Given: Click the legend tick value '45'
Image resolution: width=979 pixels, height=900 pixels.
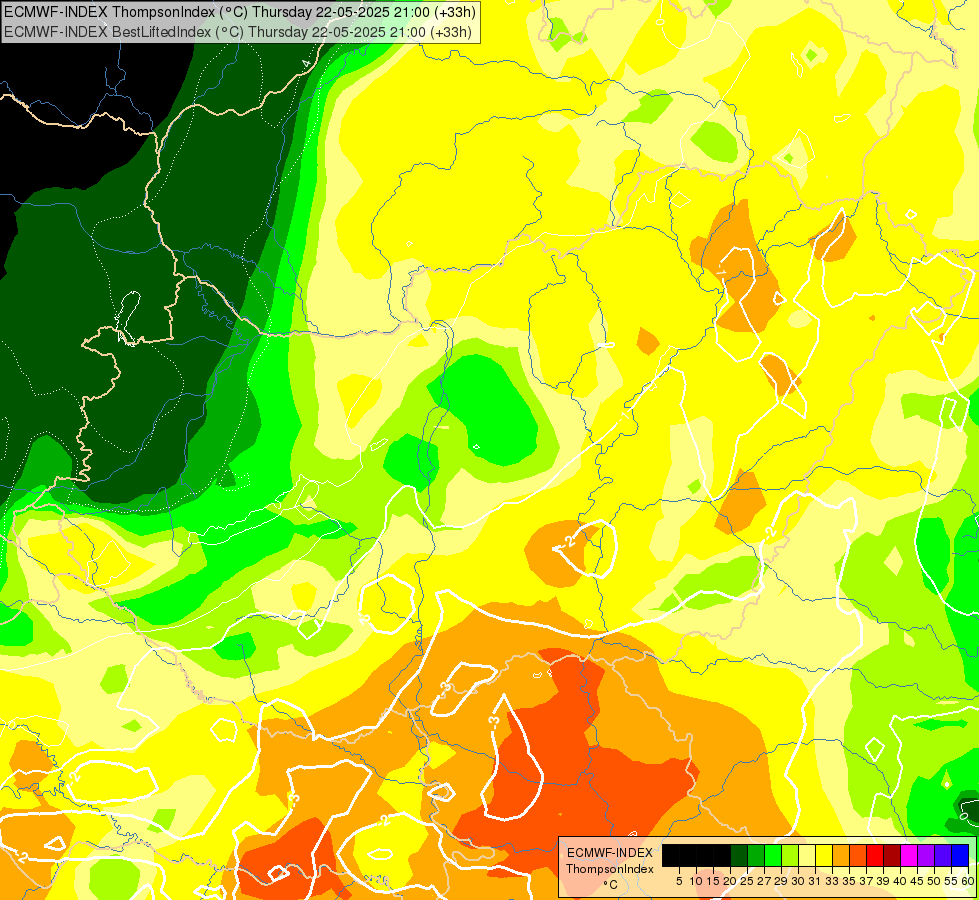Looking at the screenshot, I should coord(918,881).
